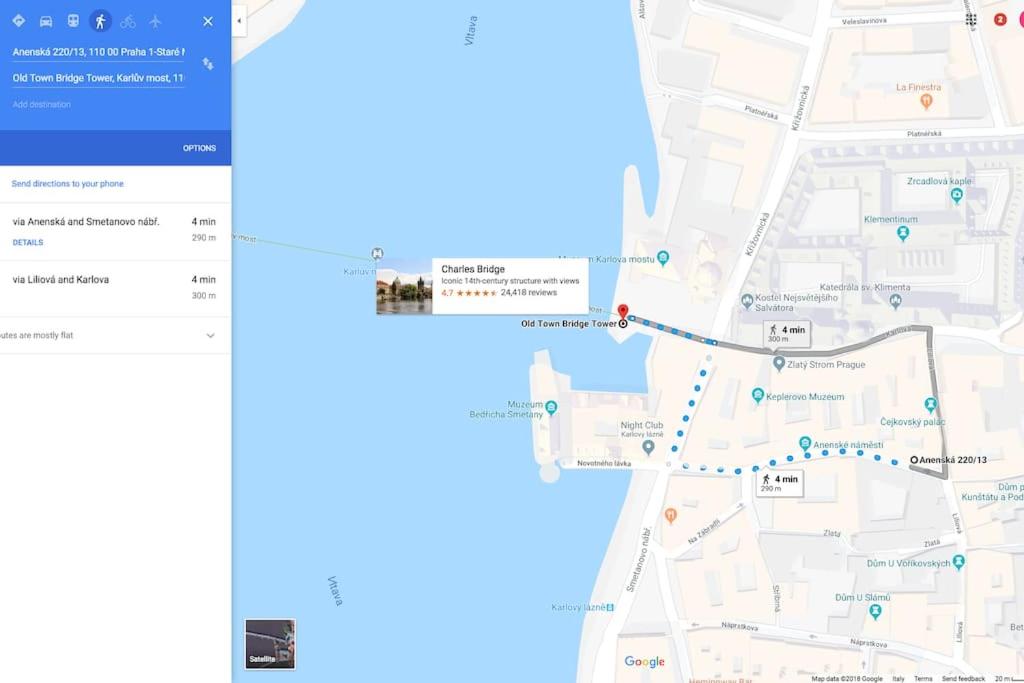
Task: Select the transit travel mode icon
Action: [73, 22]
